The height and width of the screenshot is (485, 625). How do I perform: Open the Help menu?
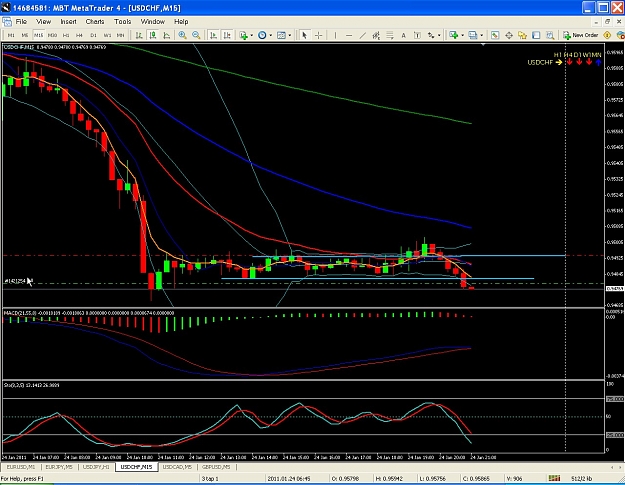181,22
